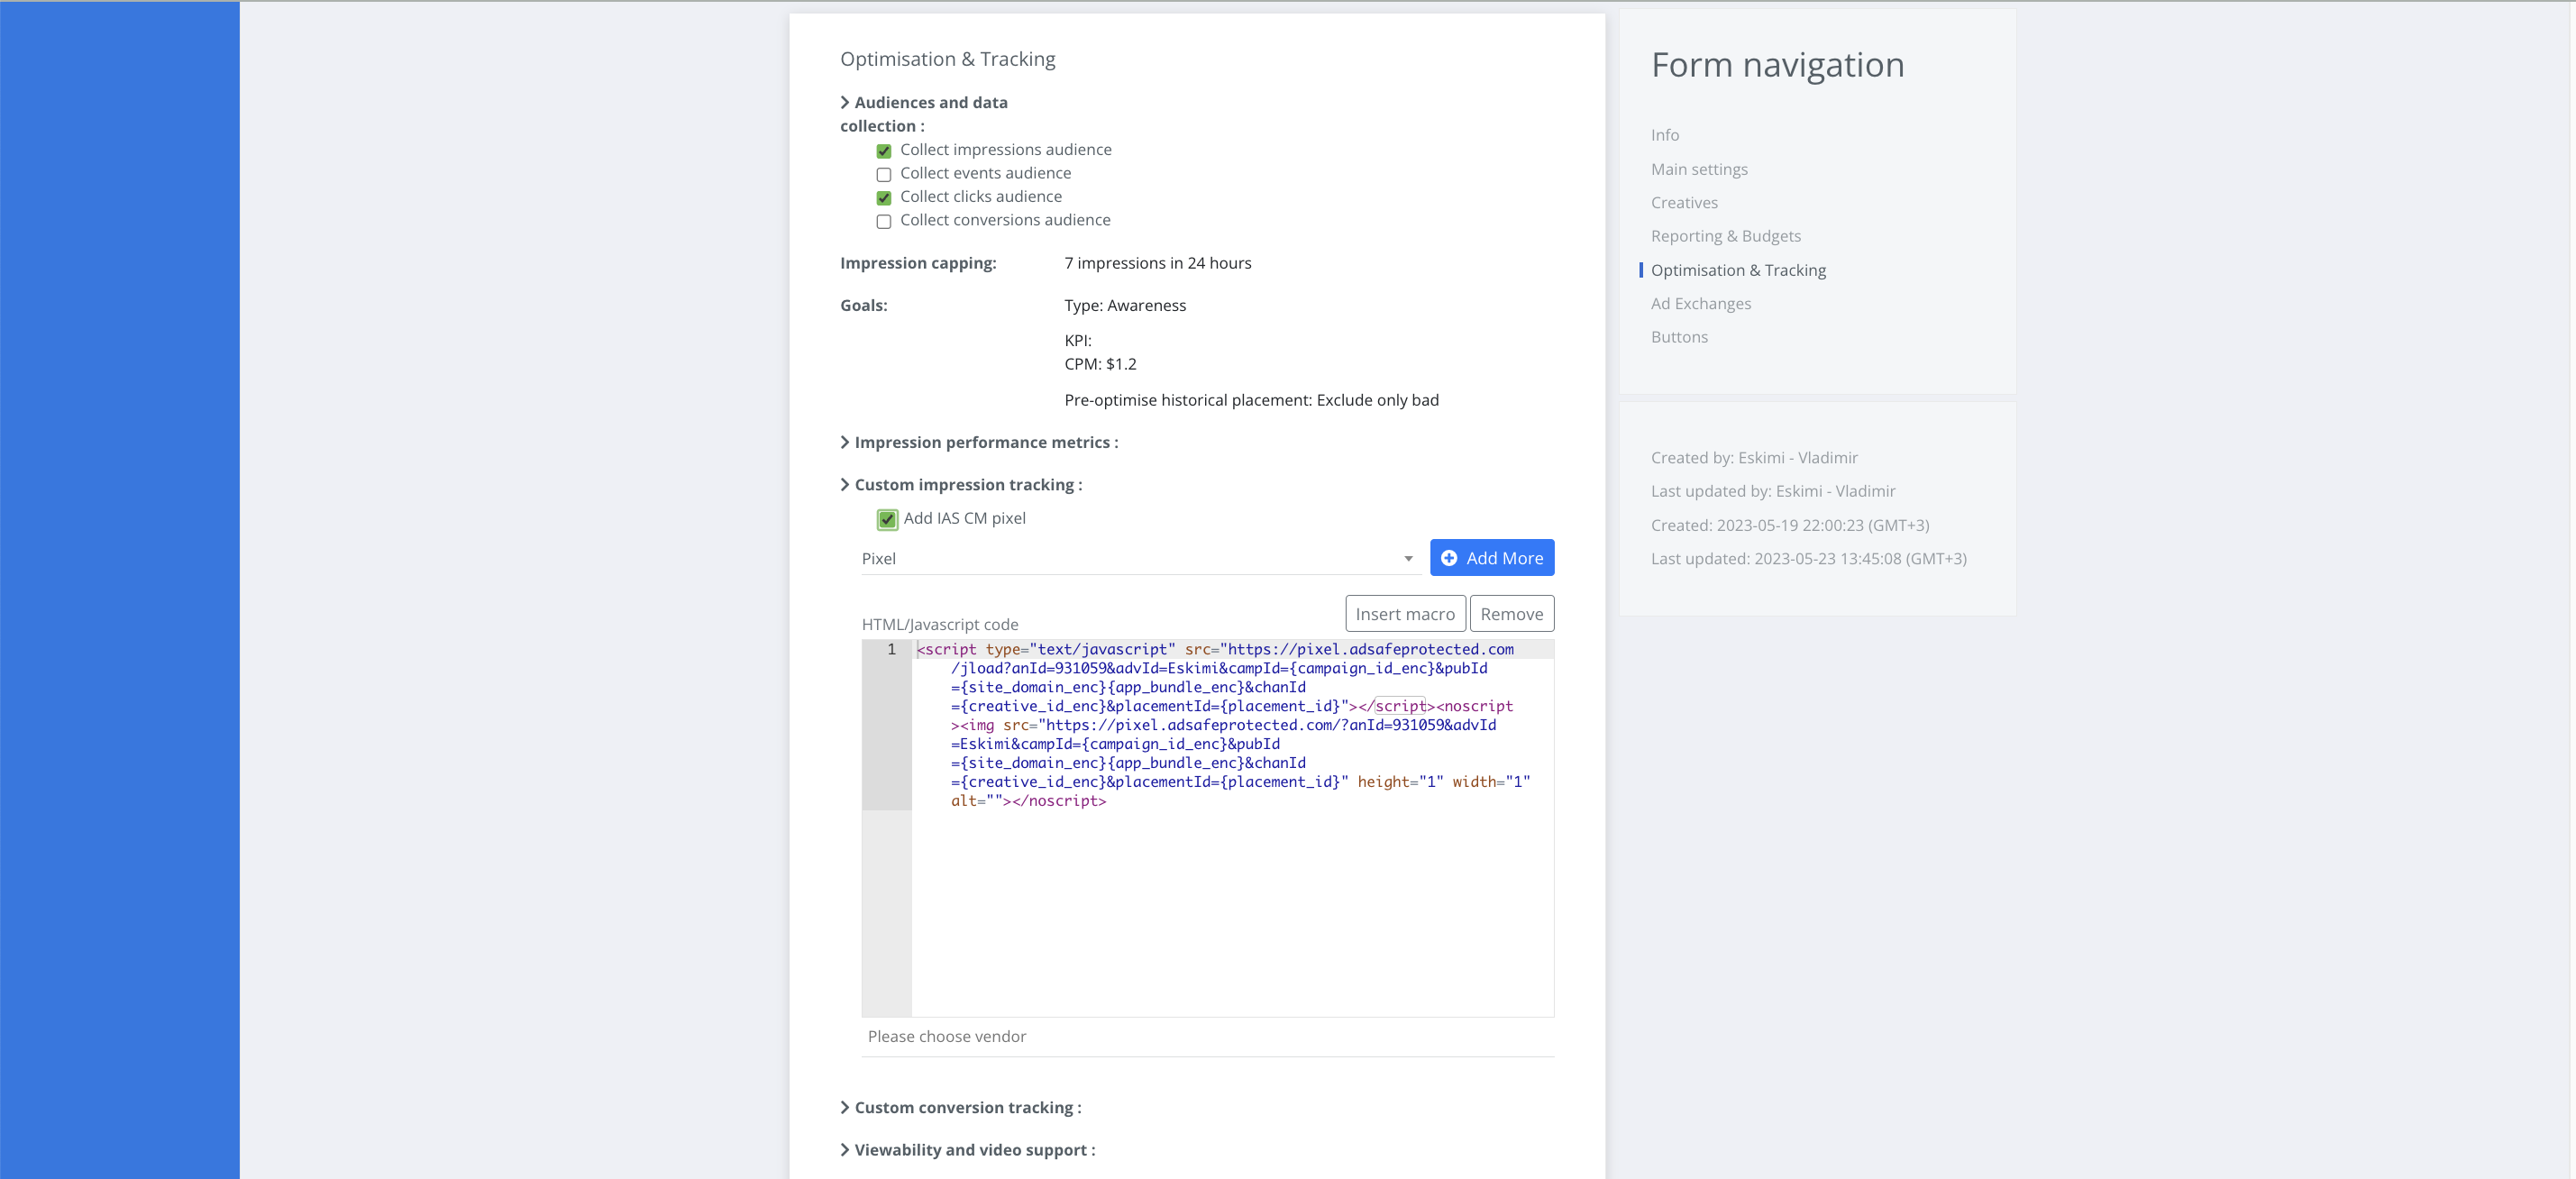Go to Creatives in form navigation
The image size is (2576, 1179).
[x=1684, y=203]
